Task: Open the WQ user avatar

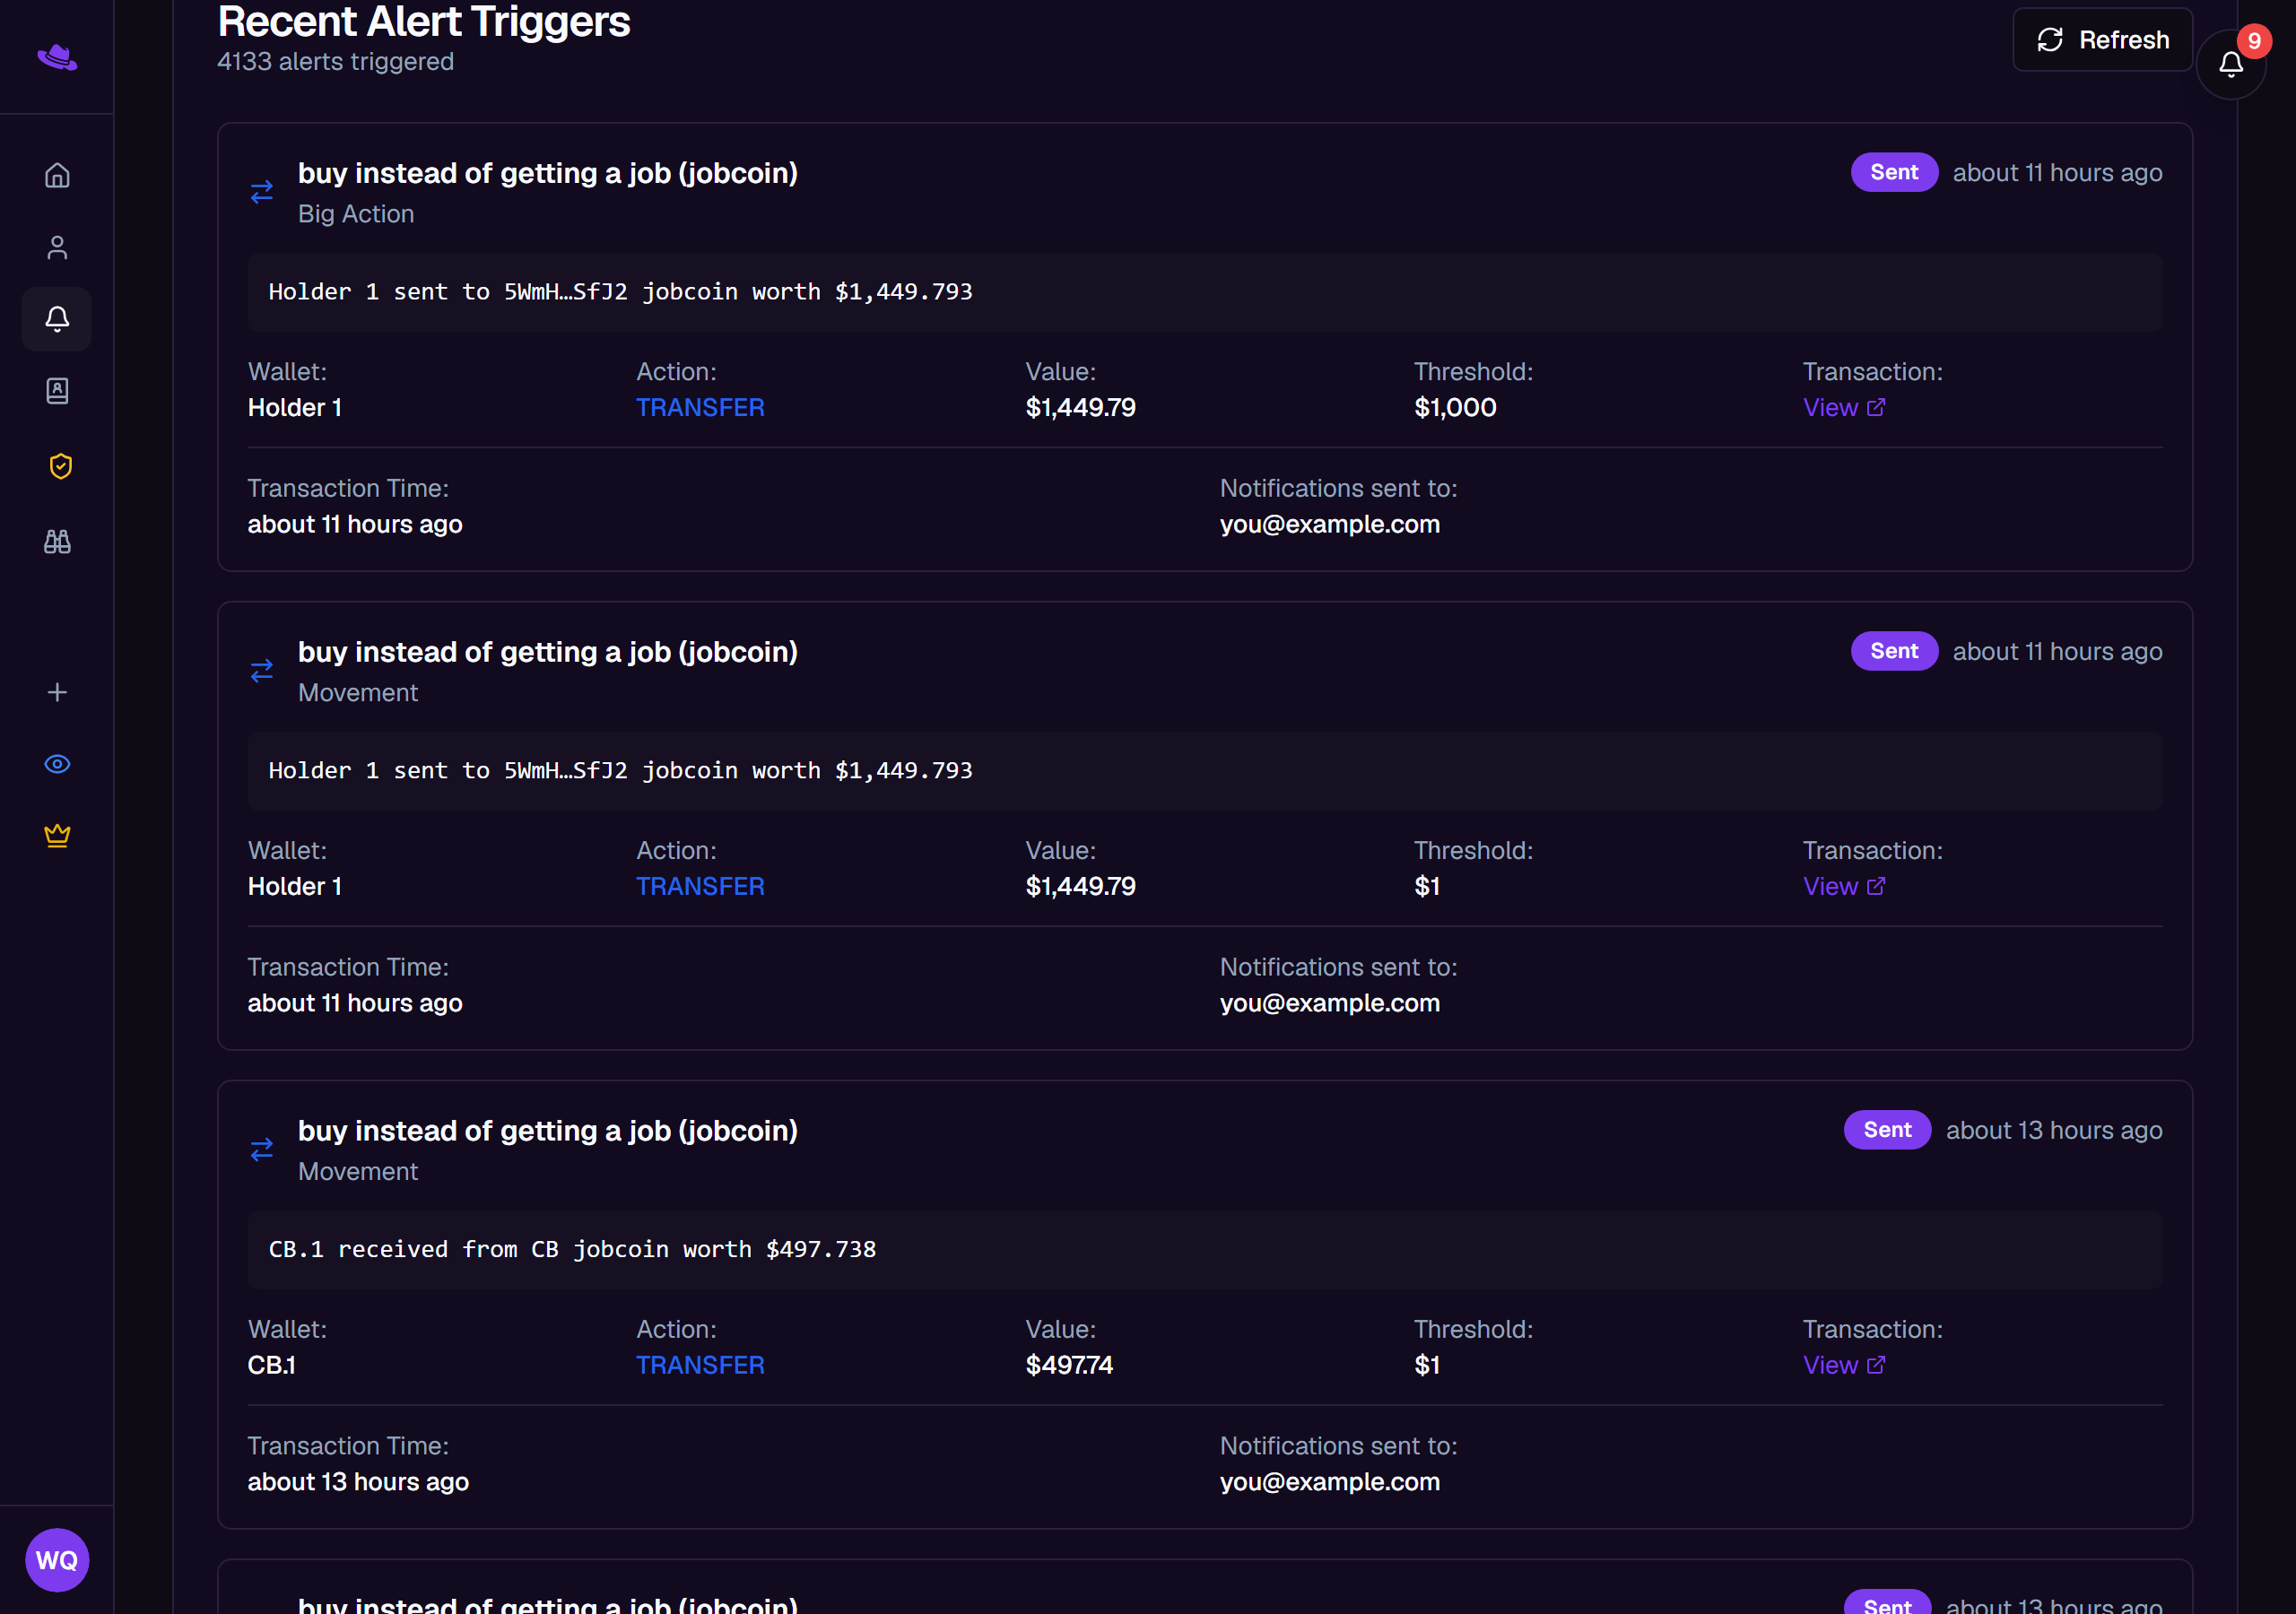Action: [x=57, y=1559]
